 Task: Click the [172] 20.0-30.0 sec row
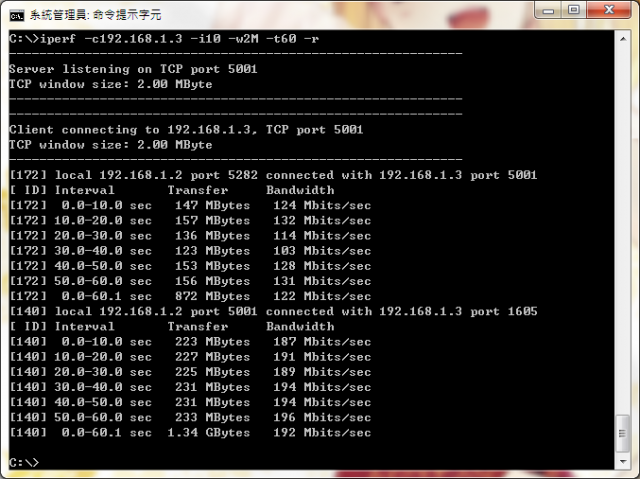click(190, 235)
